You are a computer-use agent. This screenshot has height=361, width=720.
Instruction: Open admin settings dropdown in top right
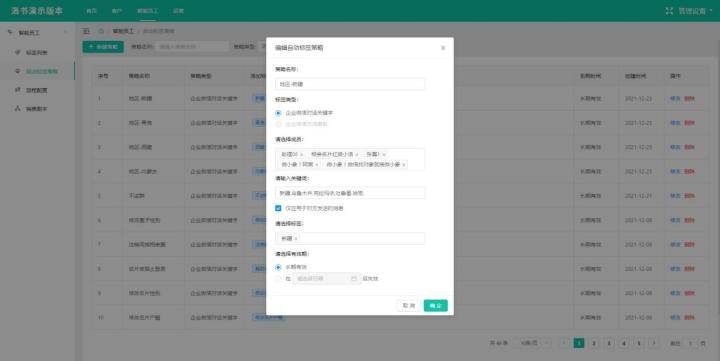point(695,11)
